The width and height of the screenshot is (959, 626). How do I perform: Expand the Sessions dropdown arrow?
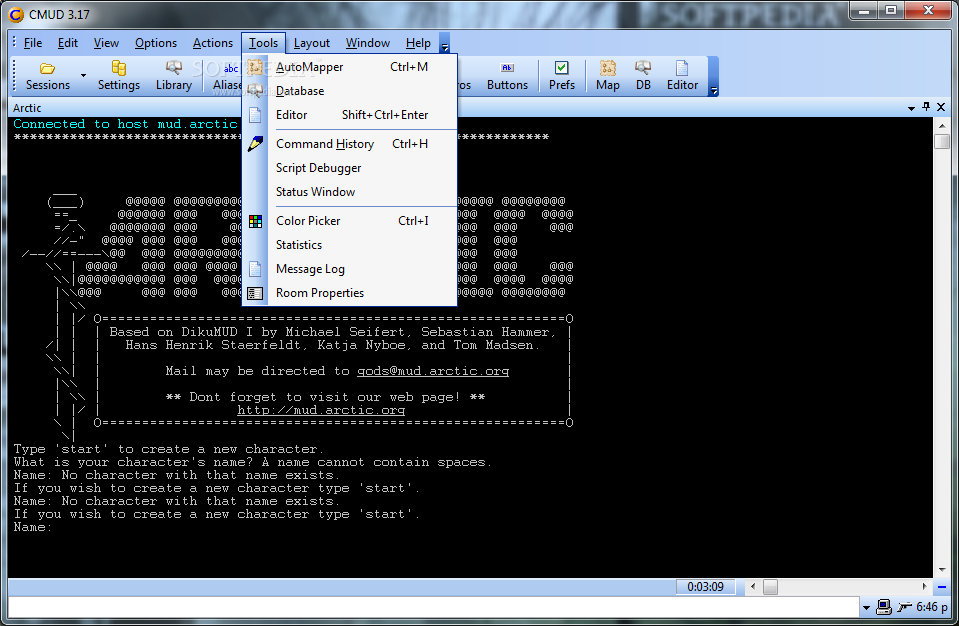point(83,76)
